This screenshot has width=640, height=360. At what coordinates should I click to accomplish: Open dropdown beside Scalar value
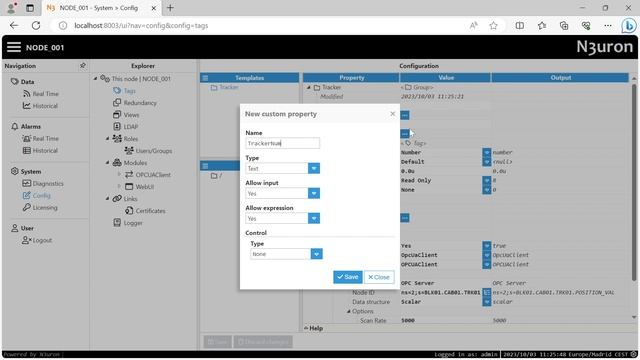point(487,302)
